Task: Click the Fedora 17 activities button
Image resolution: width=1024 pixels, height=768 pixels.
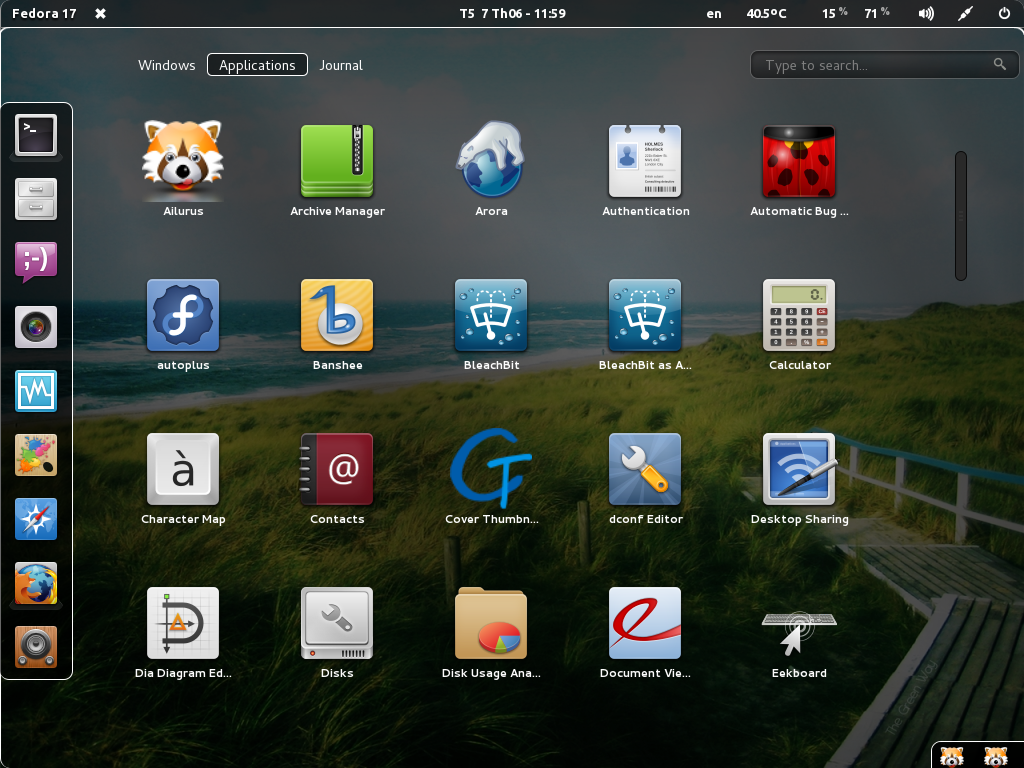Action: coord(44,13)
